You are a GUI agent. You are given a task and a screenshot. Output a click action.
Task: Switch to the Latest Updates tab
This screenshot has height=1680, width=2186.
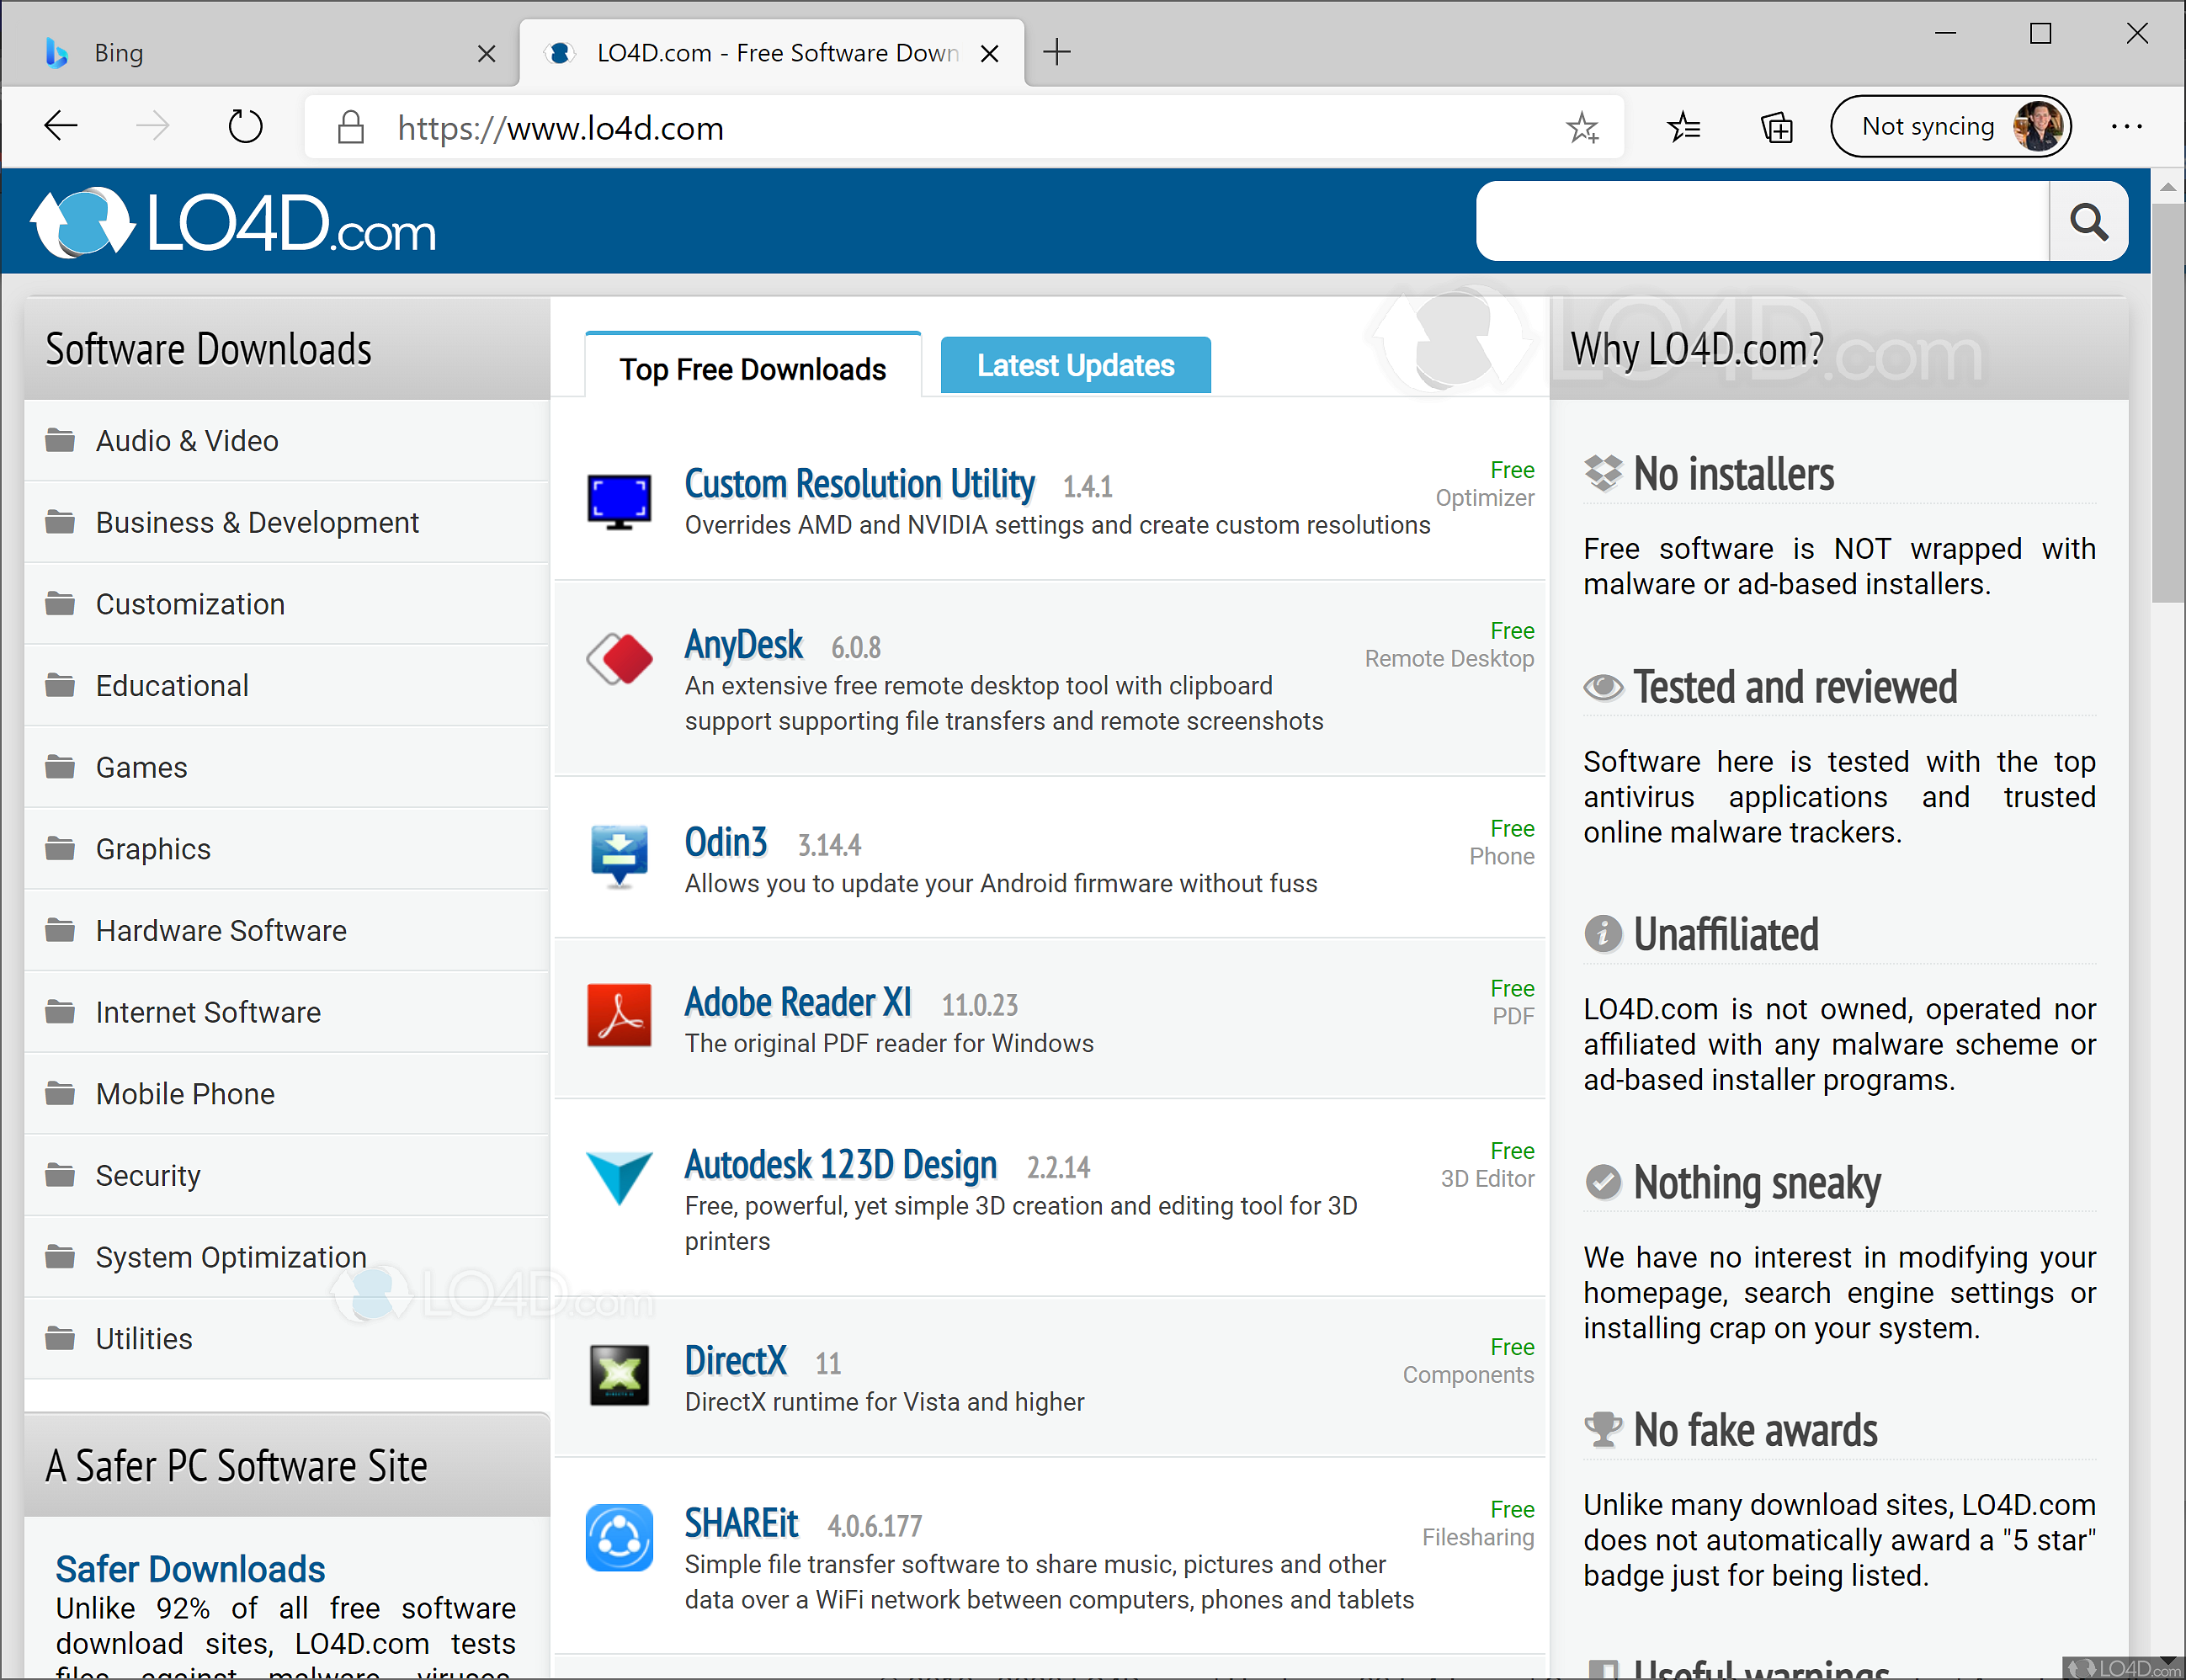[1075, 365]
